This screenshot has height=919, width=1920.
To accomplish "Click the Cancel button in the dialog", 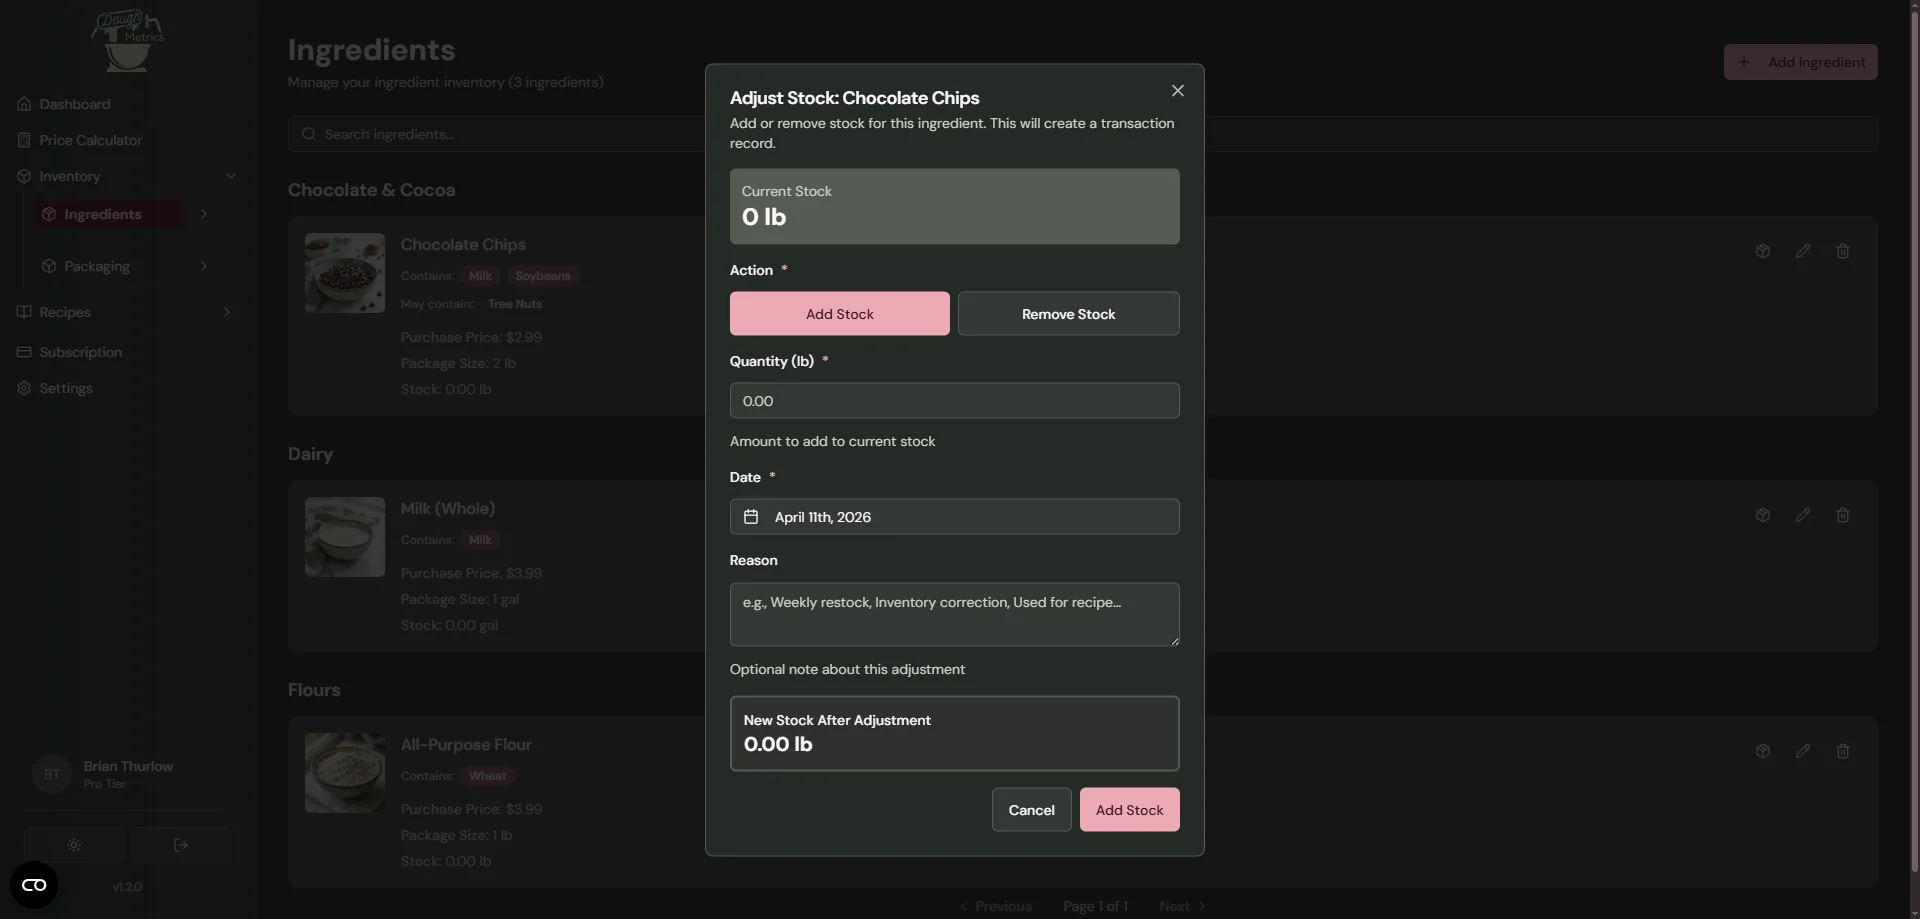I will (1031, 809).
